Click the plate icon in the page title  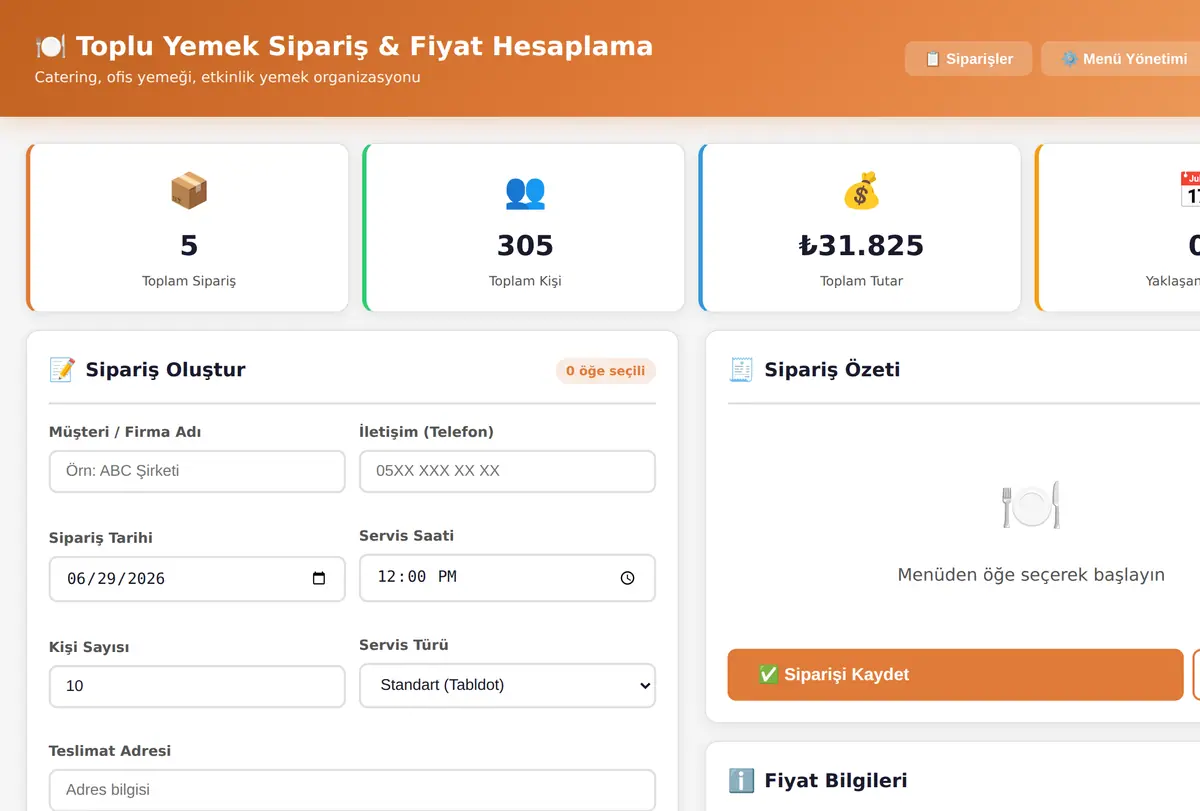click(x=50, y=47)
